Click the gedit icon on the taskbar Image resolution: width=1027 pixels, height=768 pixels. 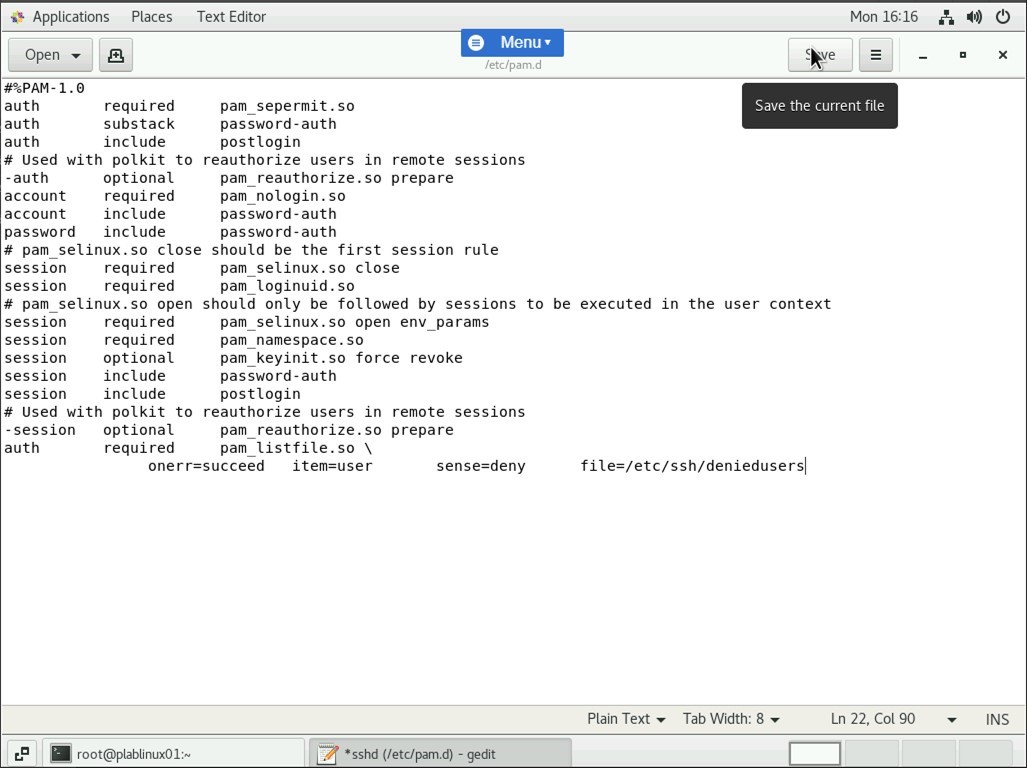(327, 753)
